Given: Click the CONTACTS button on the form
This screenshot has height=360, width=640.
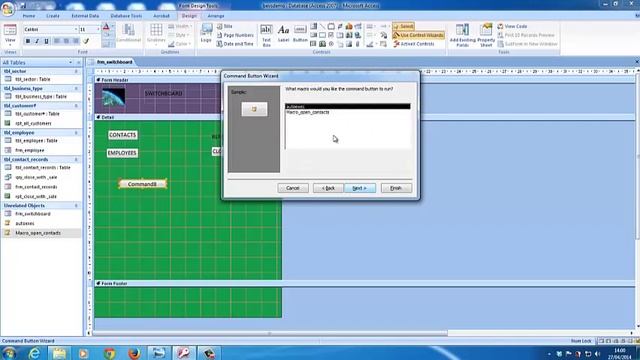Looking at the screenshot, I should (x=122, y=135).
